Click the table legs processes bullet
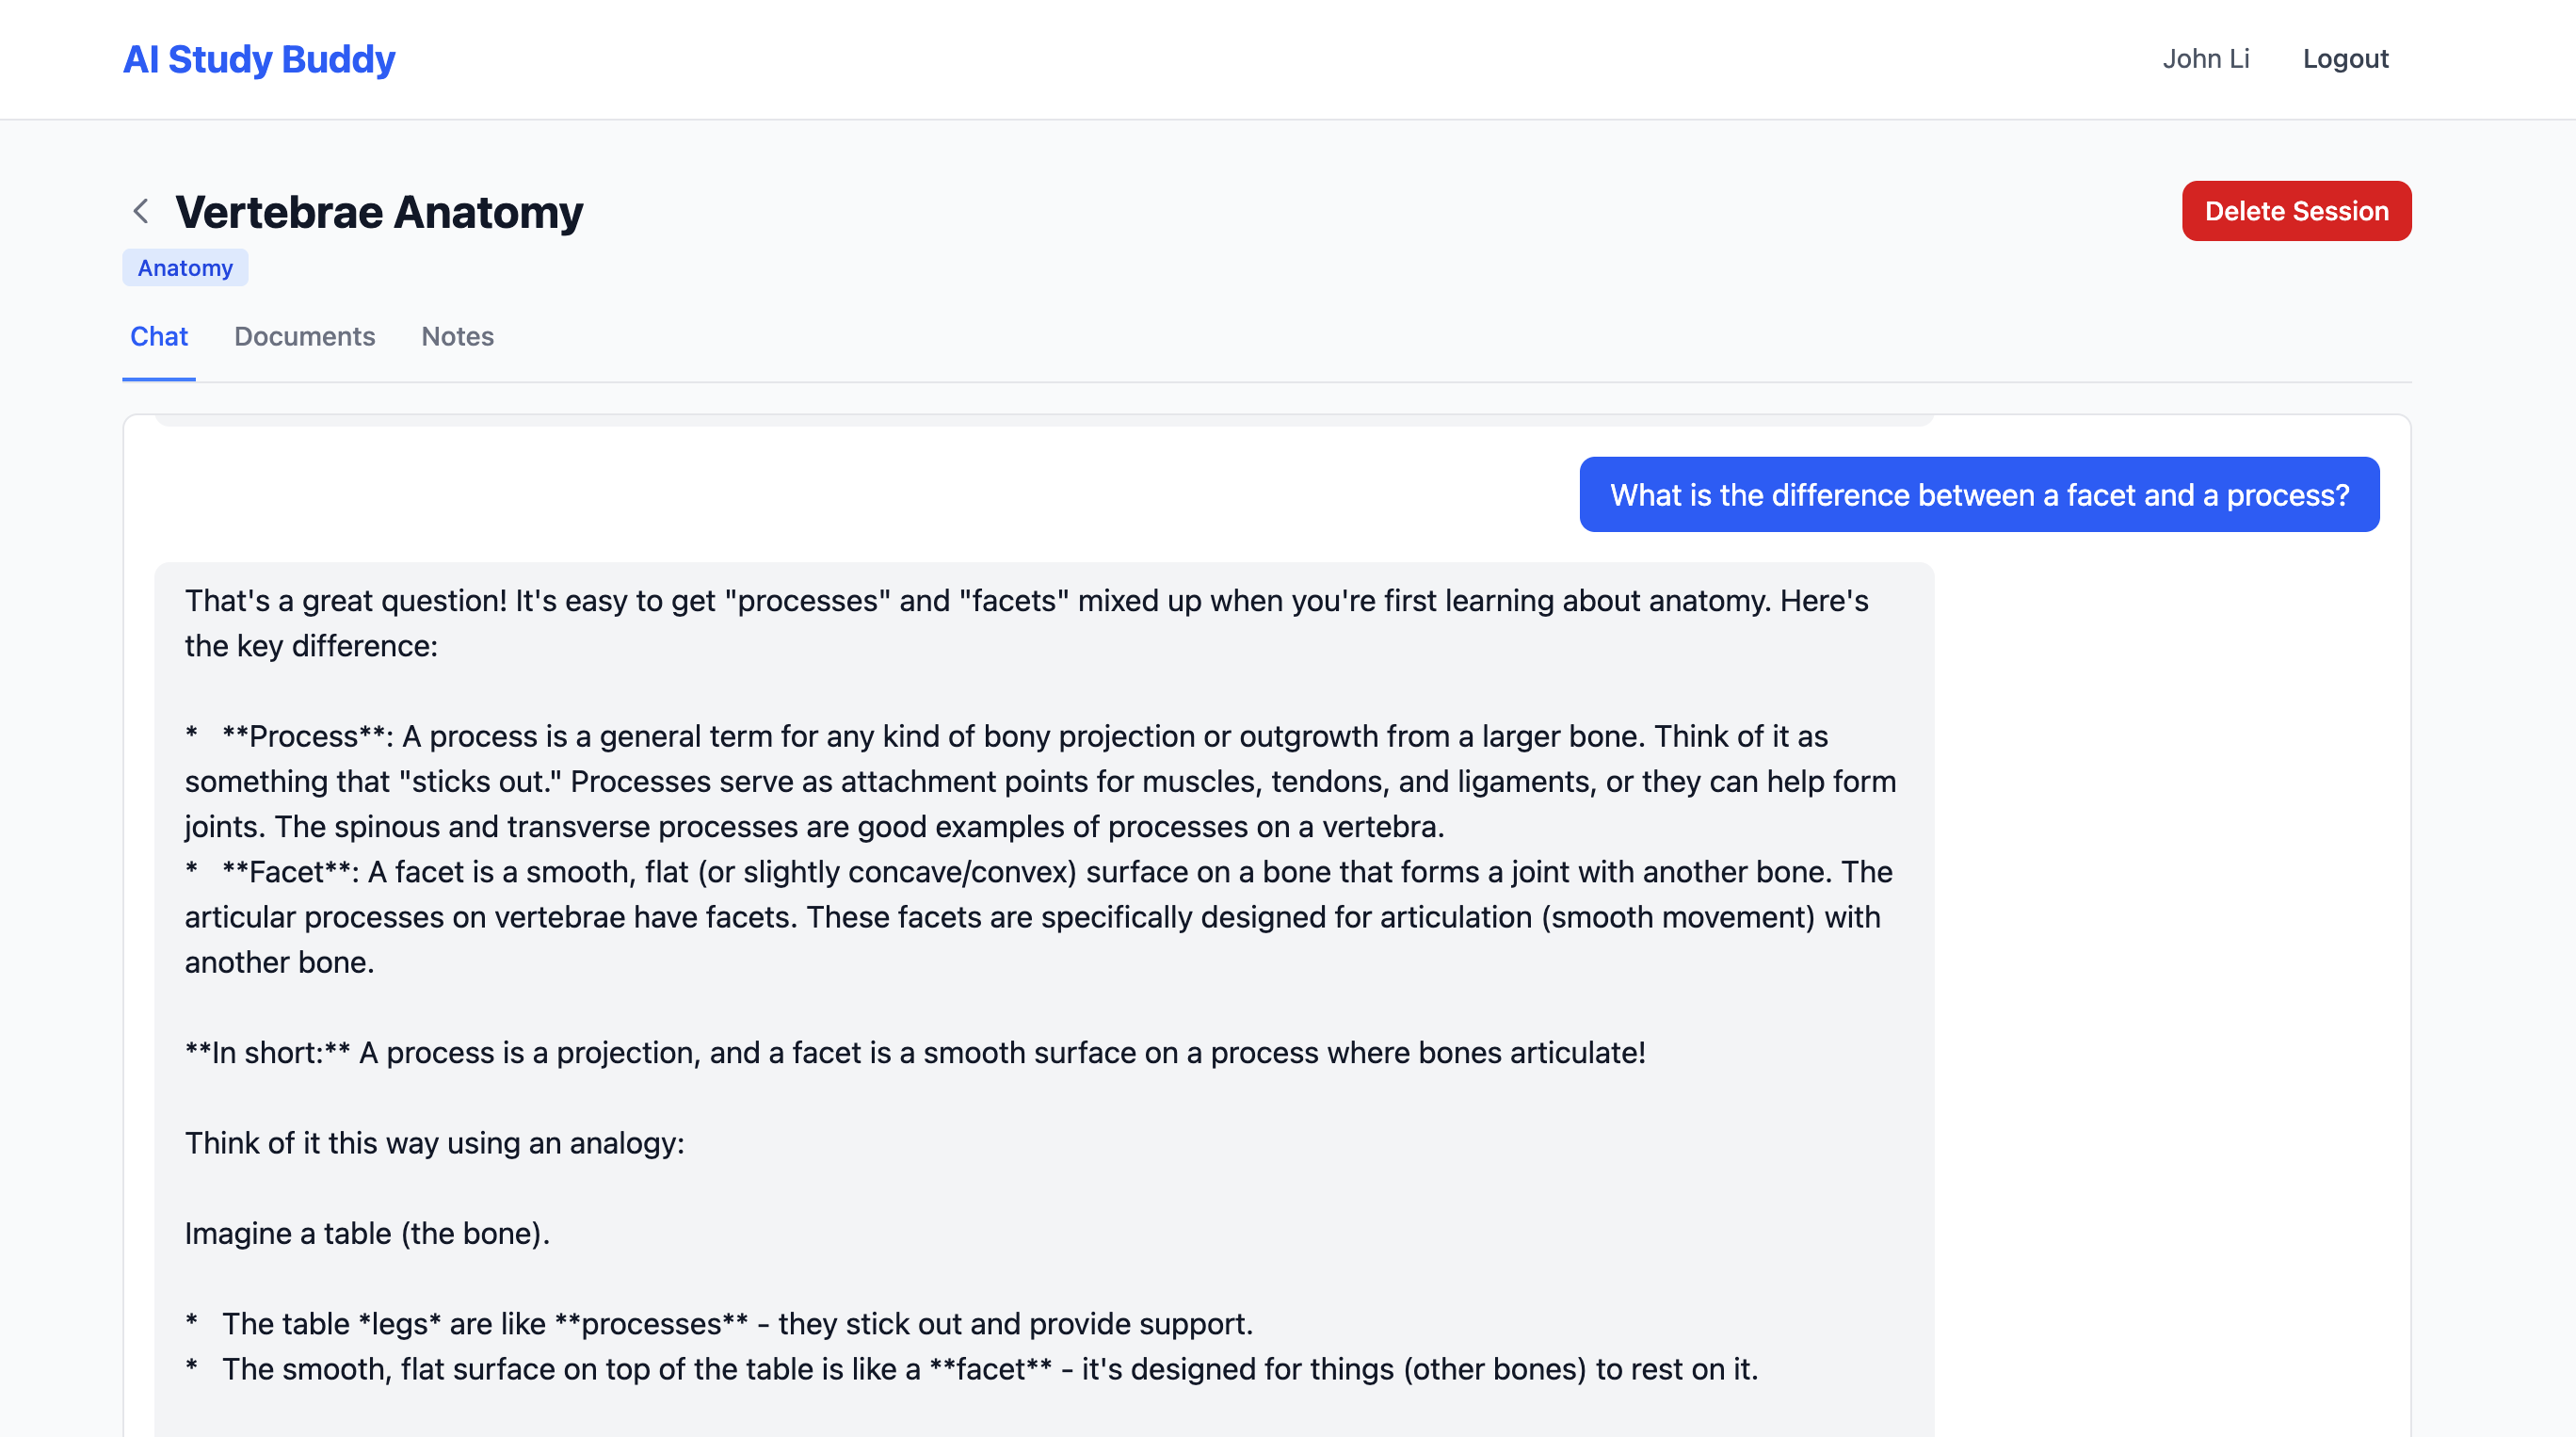This screenshot has height=1437, width=2576. 719,1323
